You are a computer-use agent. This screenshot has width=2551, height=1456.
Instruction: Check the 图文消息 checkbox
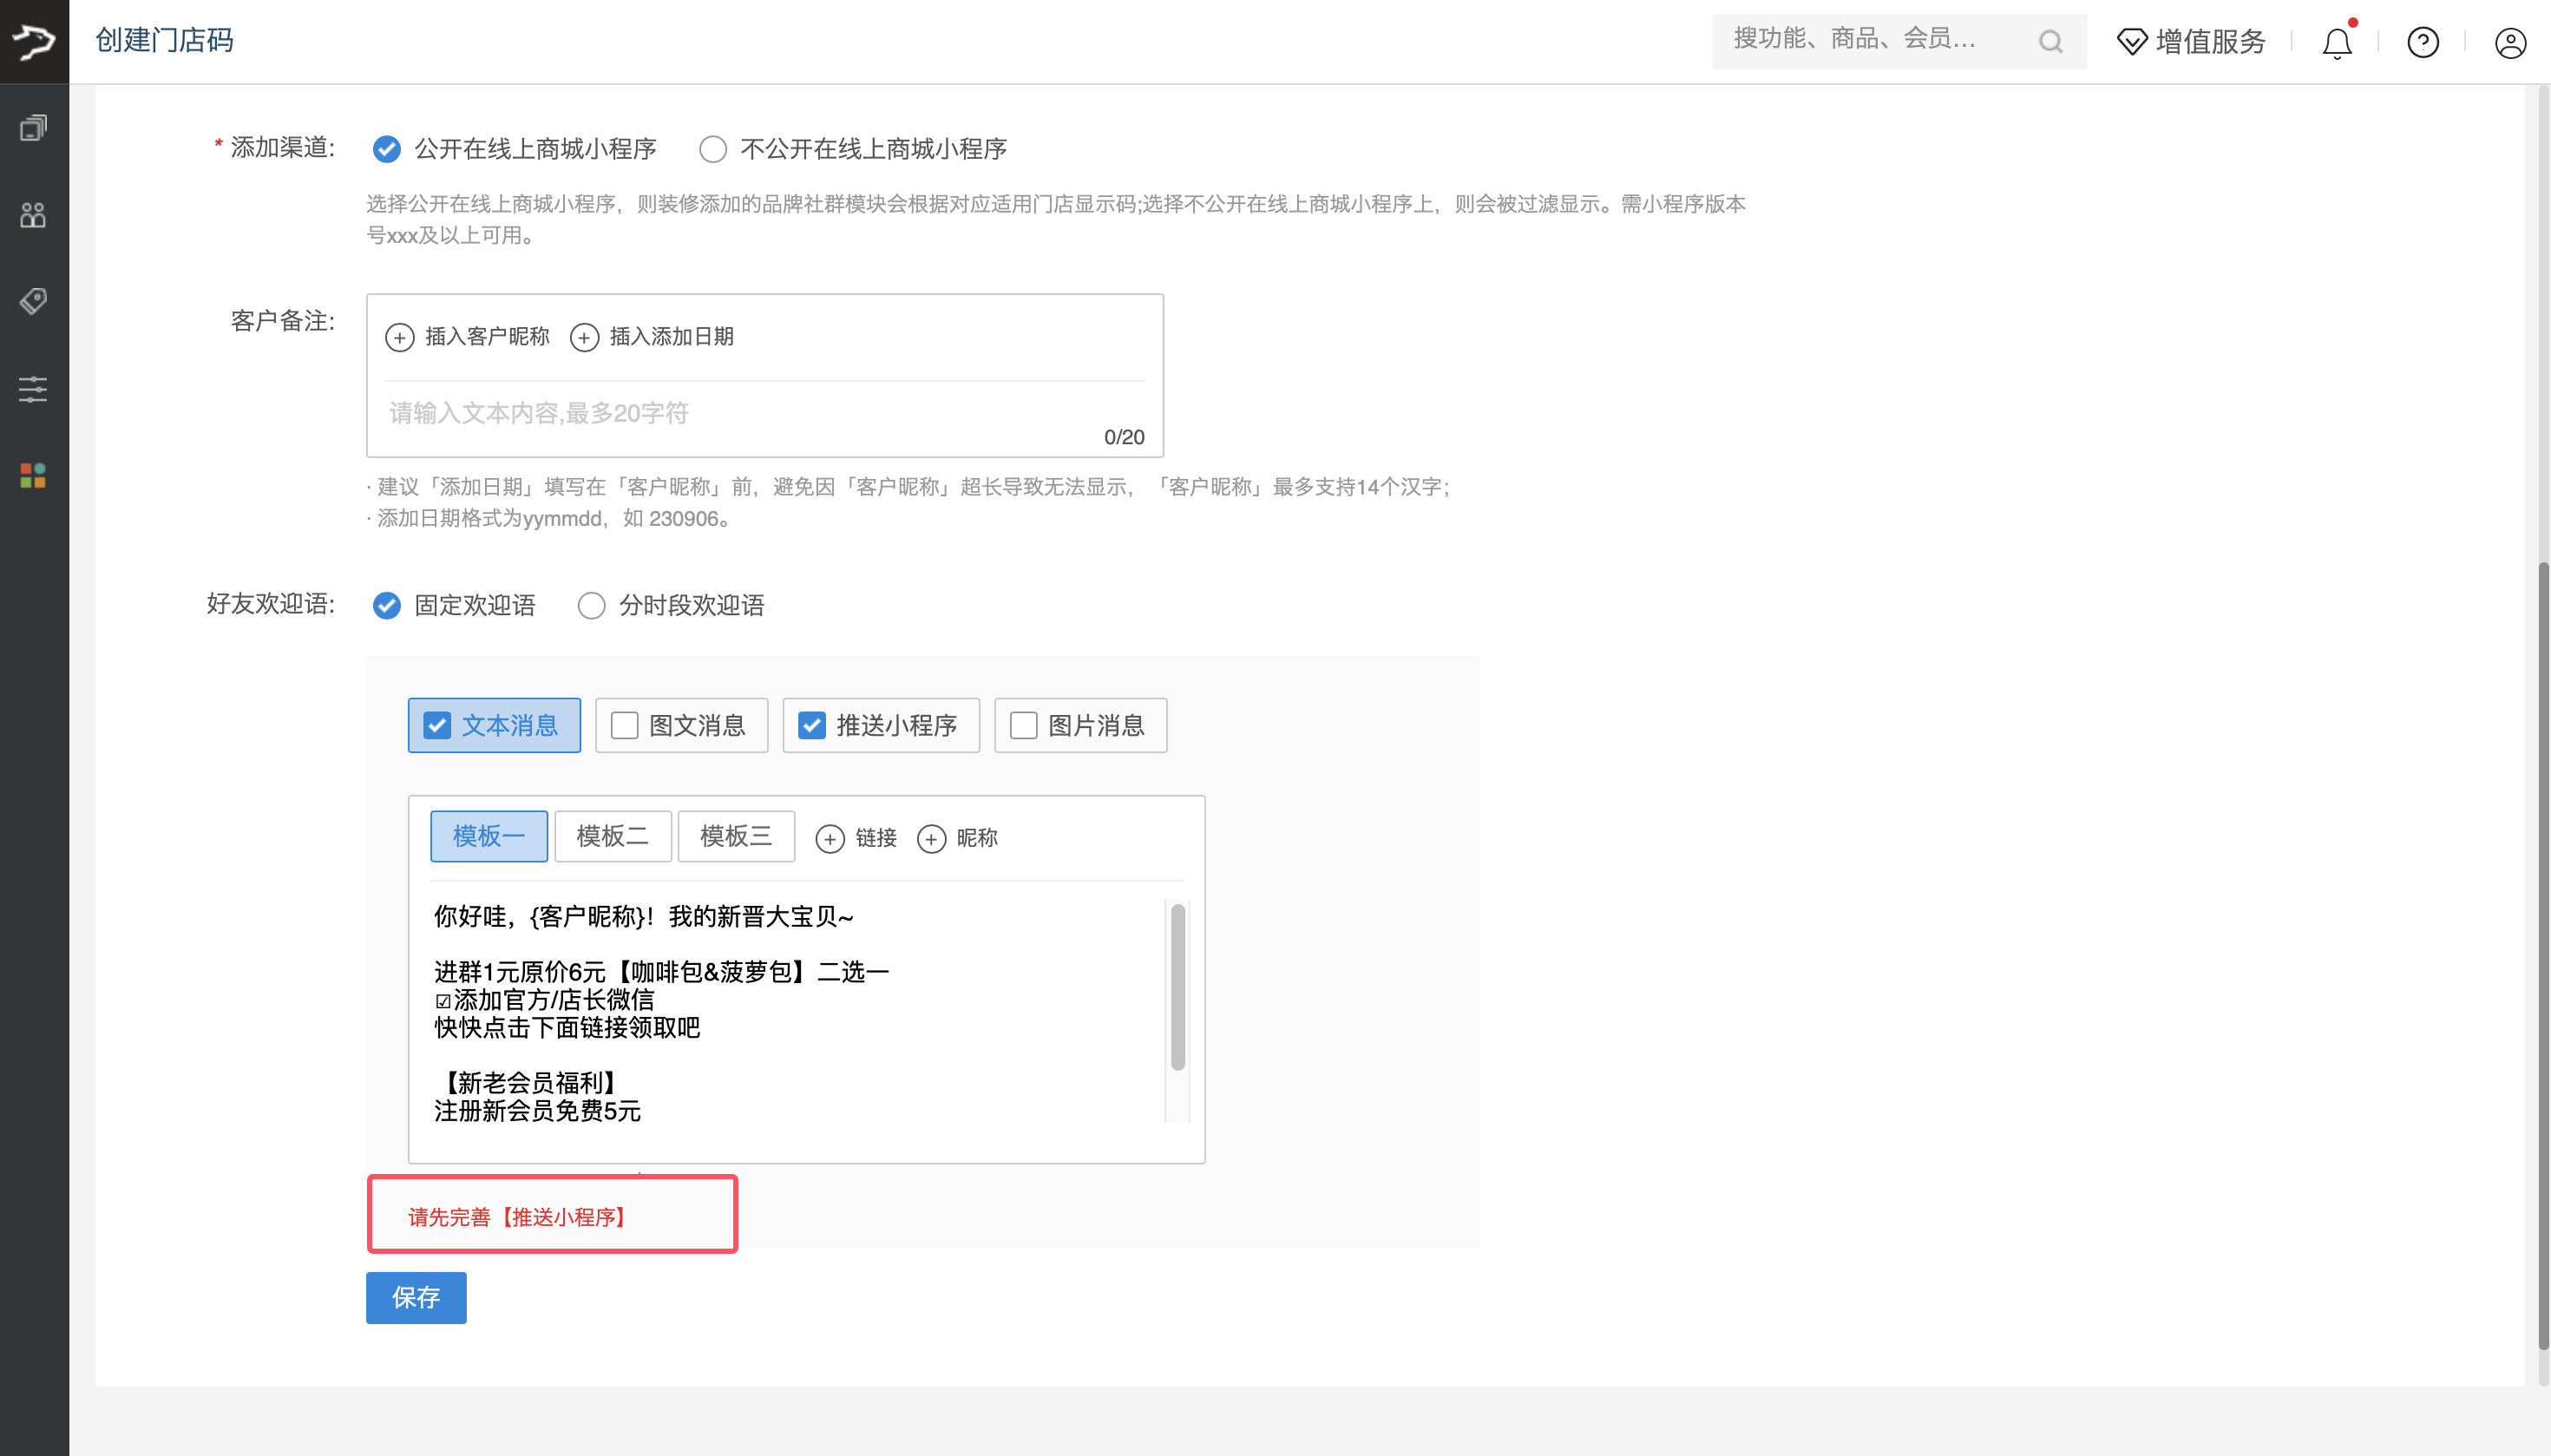(x=624, y=725)
